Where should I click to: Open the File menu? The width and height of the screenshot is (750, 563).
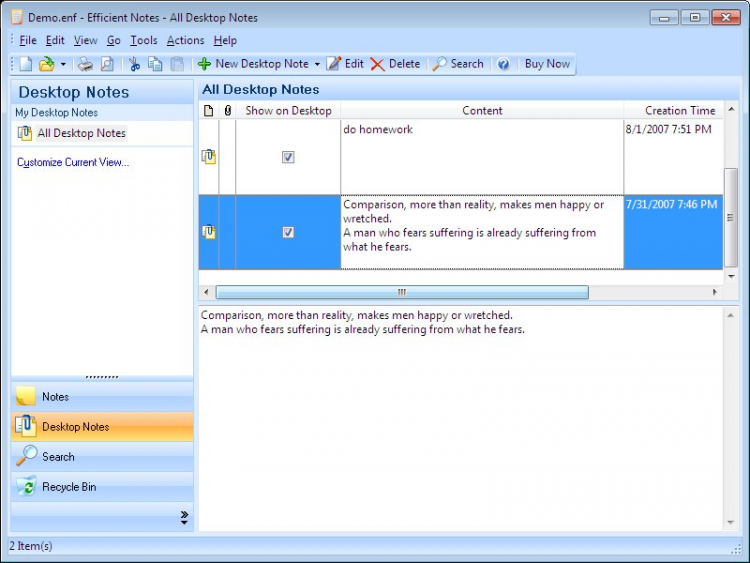click(28, 40)
